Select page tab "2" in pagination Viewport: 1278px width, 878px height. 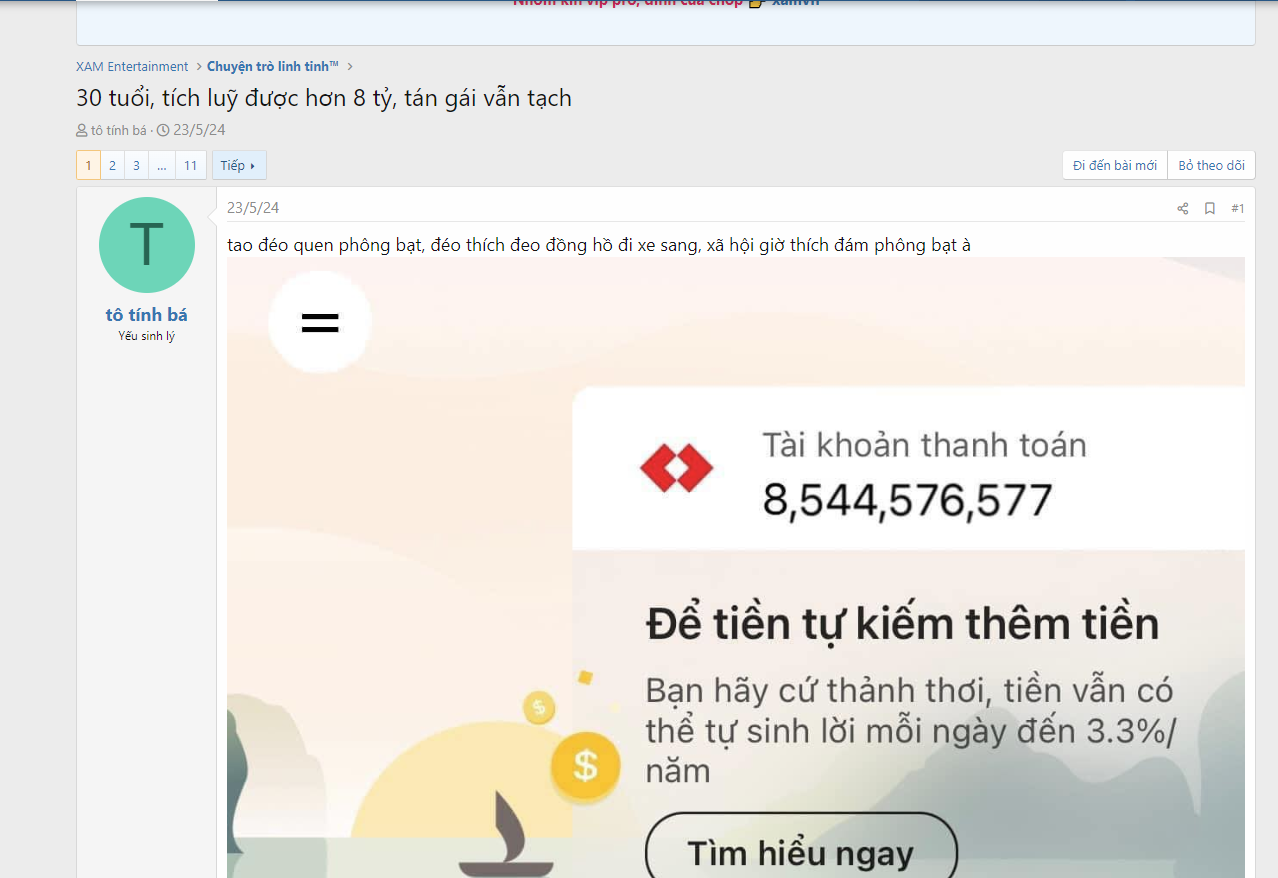(x=112, y=164)
